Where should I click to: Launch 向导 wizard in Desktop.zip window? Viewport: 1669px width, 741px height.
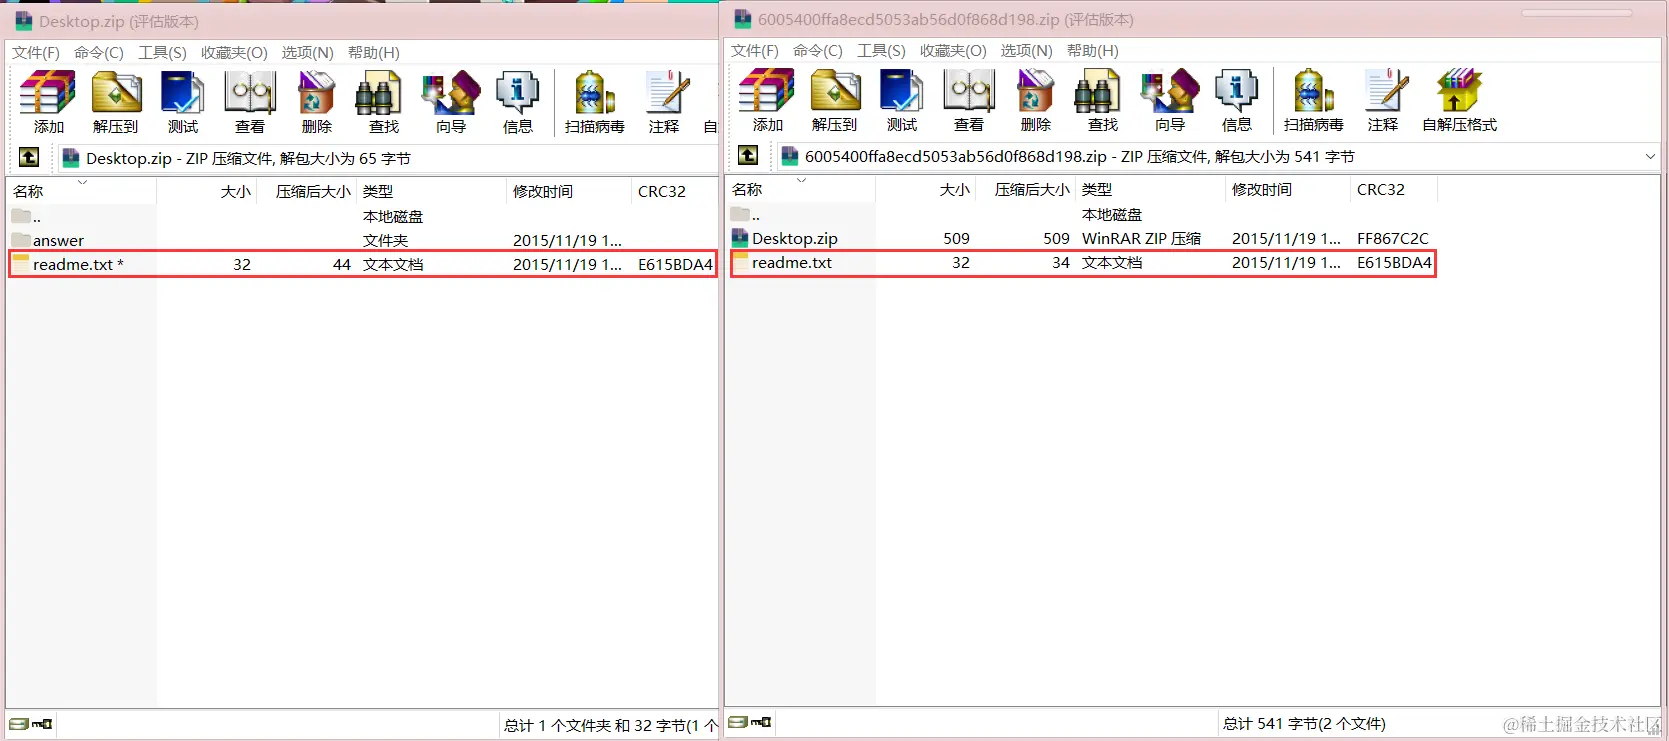451,102
